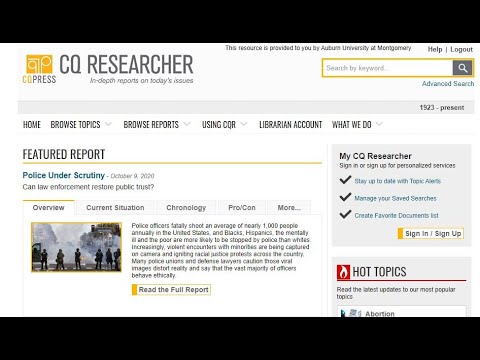Open the Browse Topics menu

[x=75, y=125]
